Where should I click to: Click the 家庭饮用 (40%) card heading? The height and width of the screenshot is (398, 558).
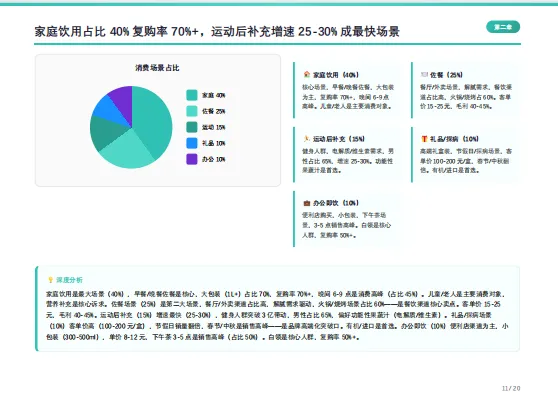click(x=336, y=75)
